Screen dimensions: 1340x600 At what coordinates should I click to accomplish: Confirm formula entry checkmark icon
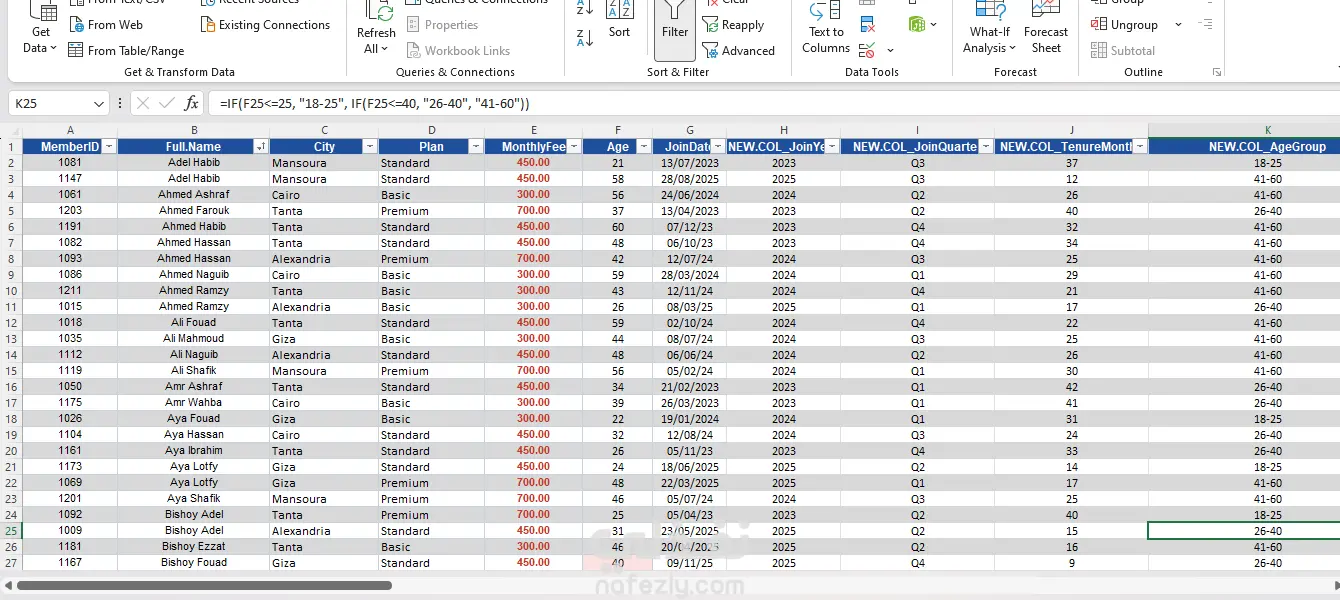(x=166, y=103)
